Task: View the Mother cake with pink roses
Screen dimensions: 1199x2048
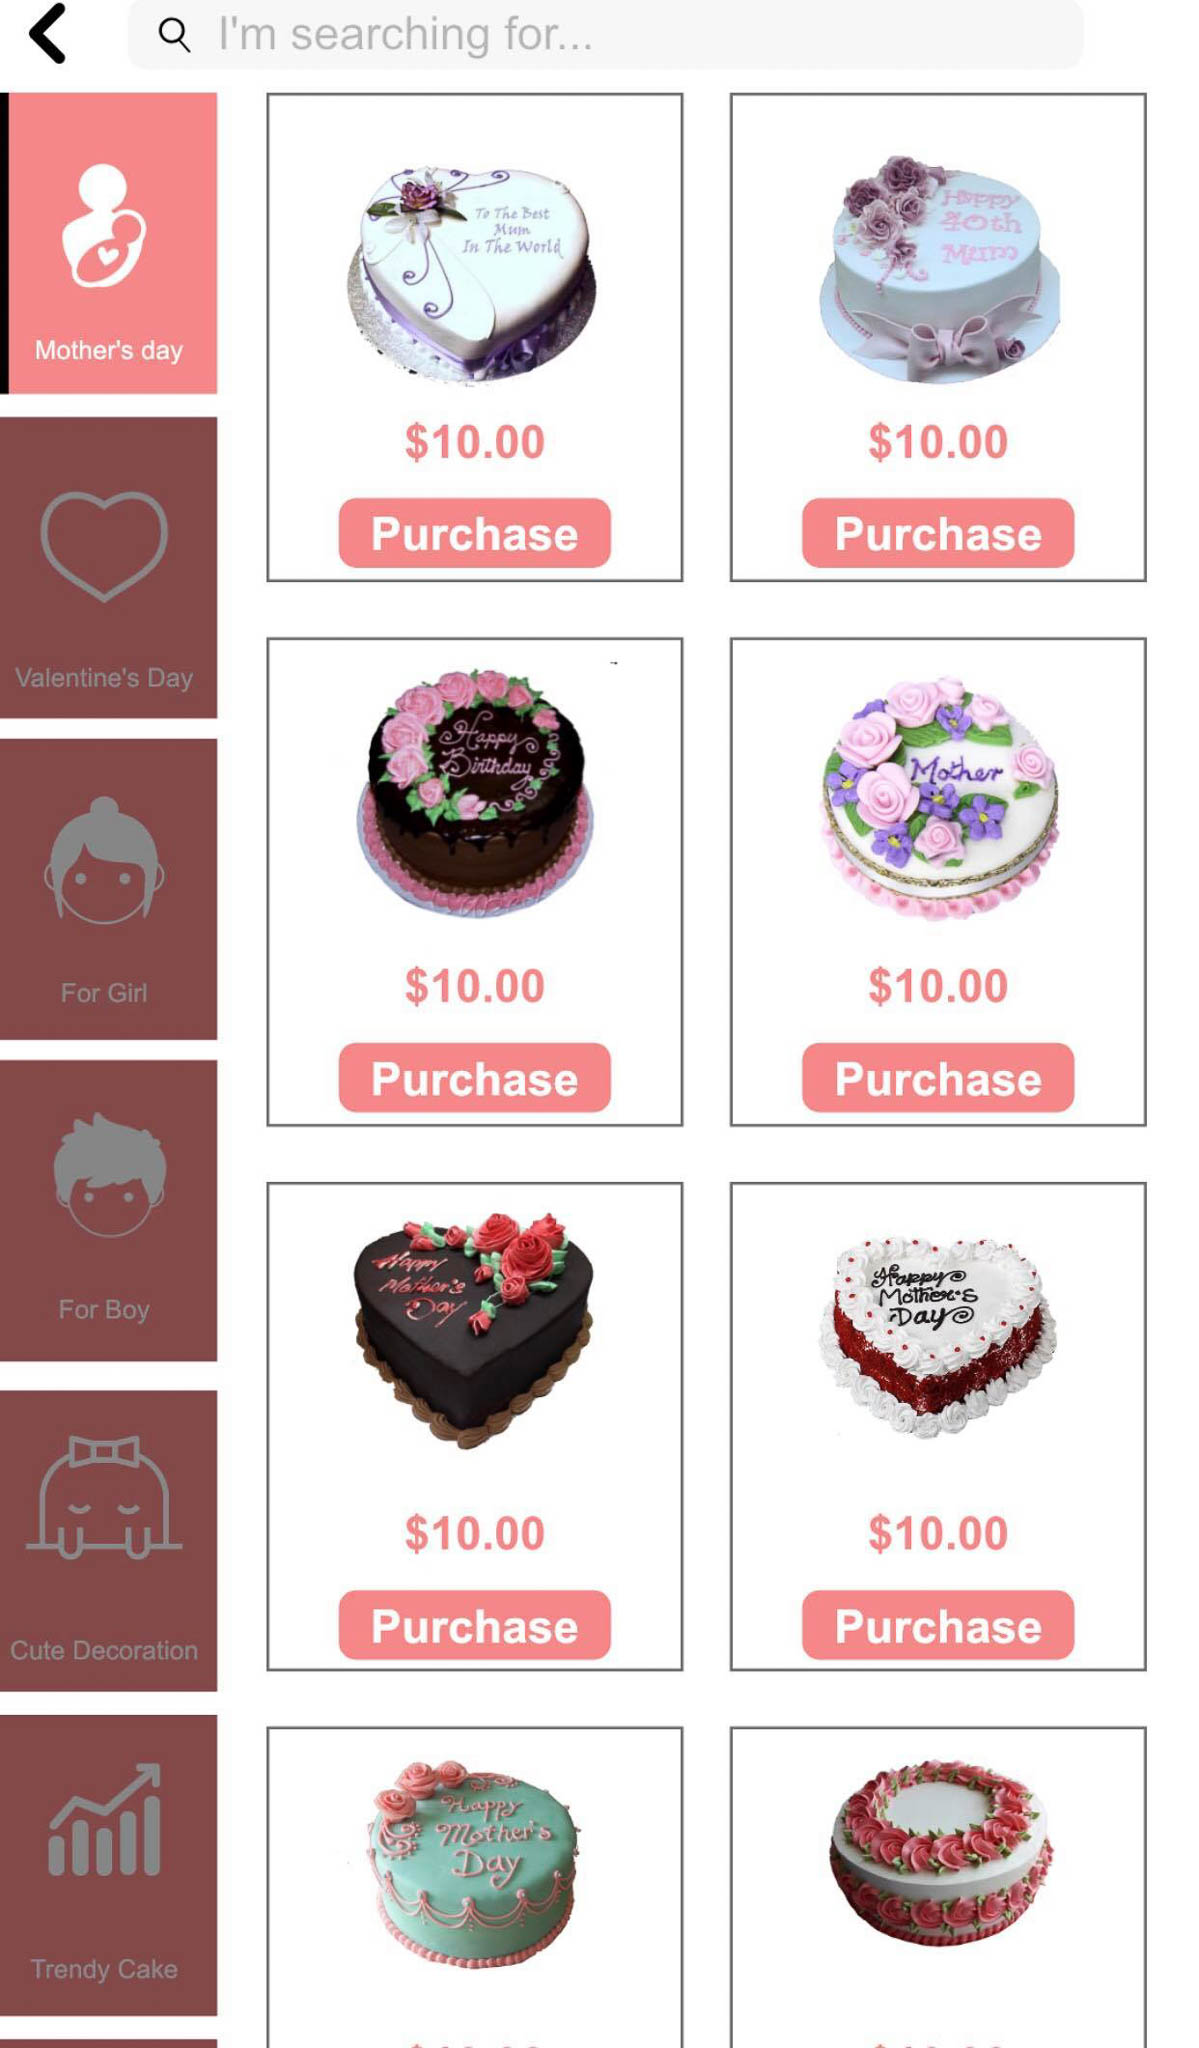Action: click(x=940, y=797)
